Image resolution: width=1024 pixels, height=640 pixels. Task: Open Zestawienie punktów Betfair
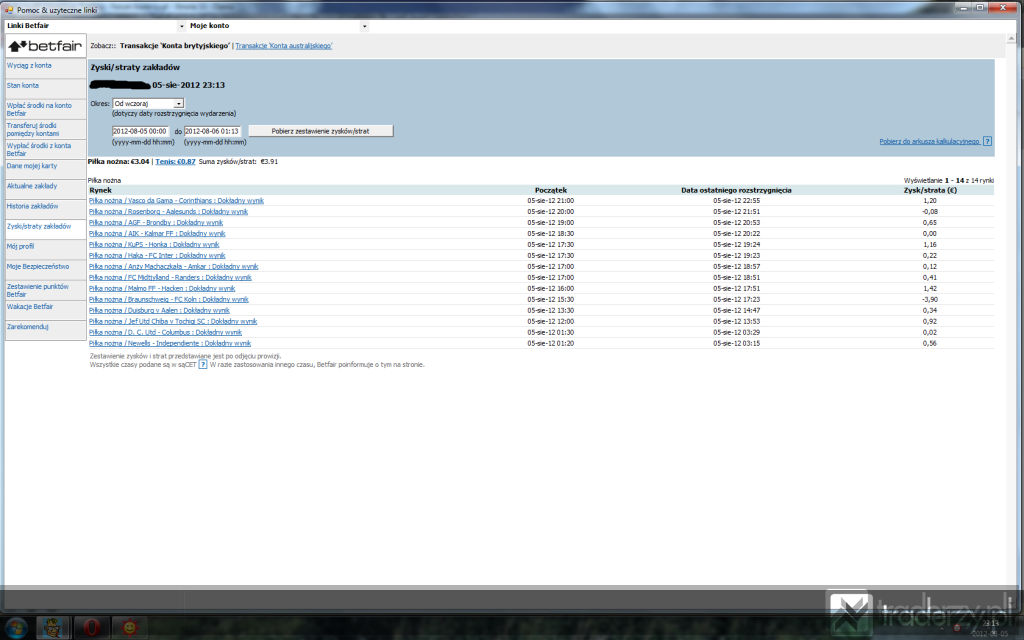(37, 291)
